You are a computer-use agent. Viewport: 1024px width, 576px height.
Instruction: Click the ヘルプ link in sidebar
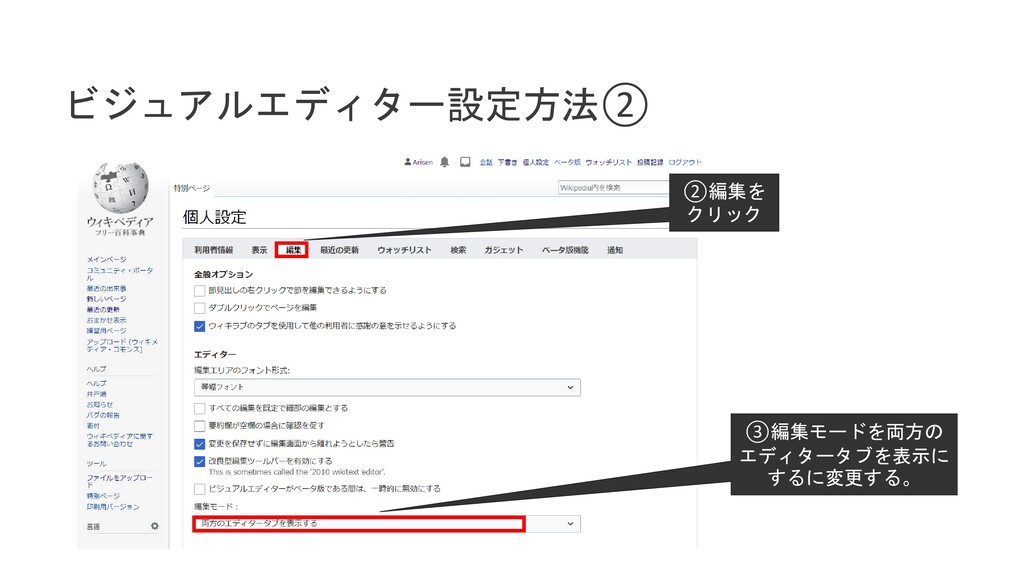pyautogui.click(x=97, y=383)
